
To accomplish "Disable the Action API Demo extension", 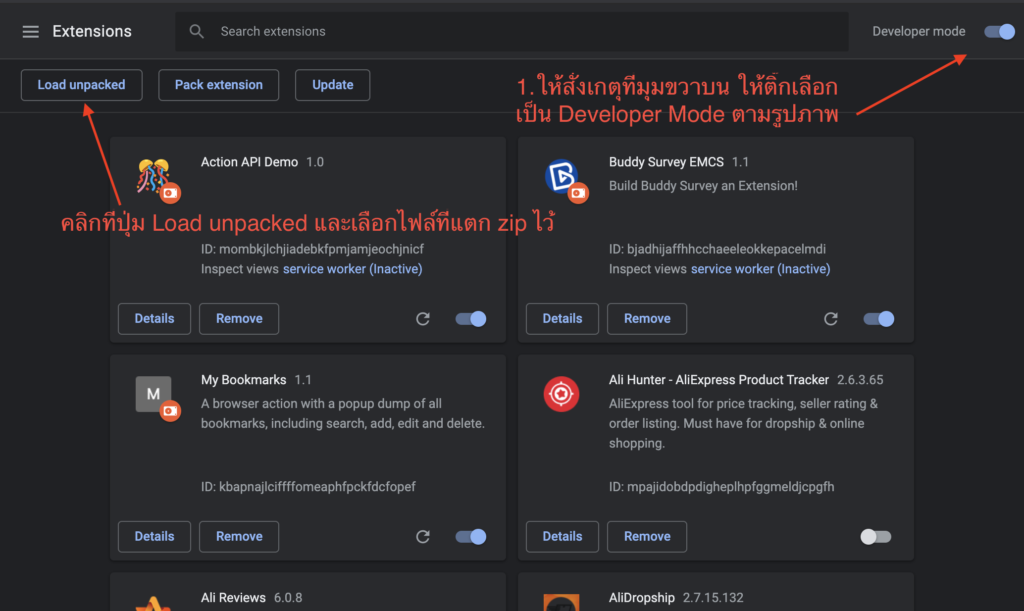I will [471, 319].
